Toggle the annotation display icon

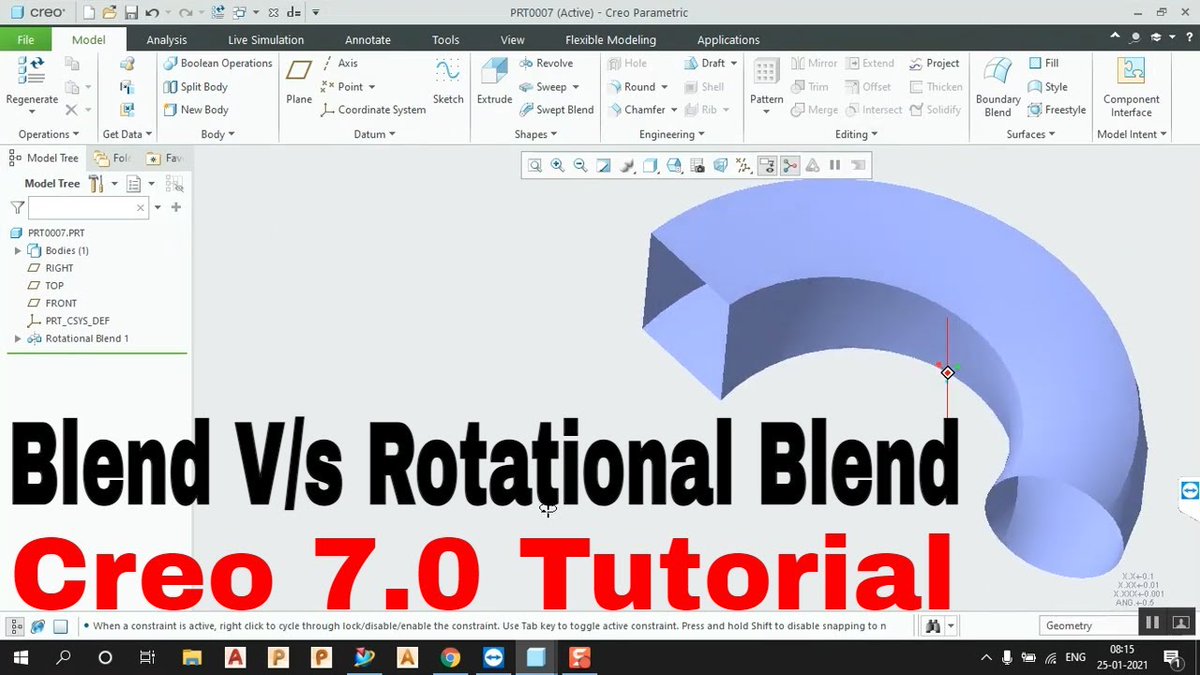[766, 164]
